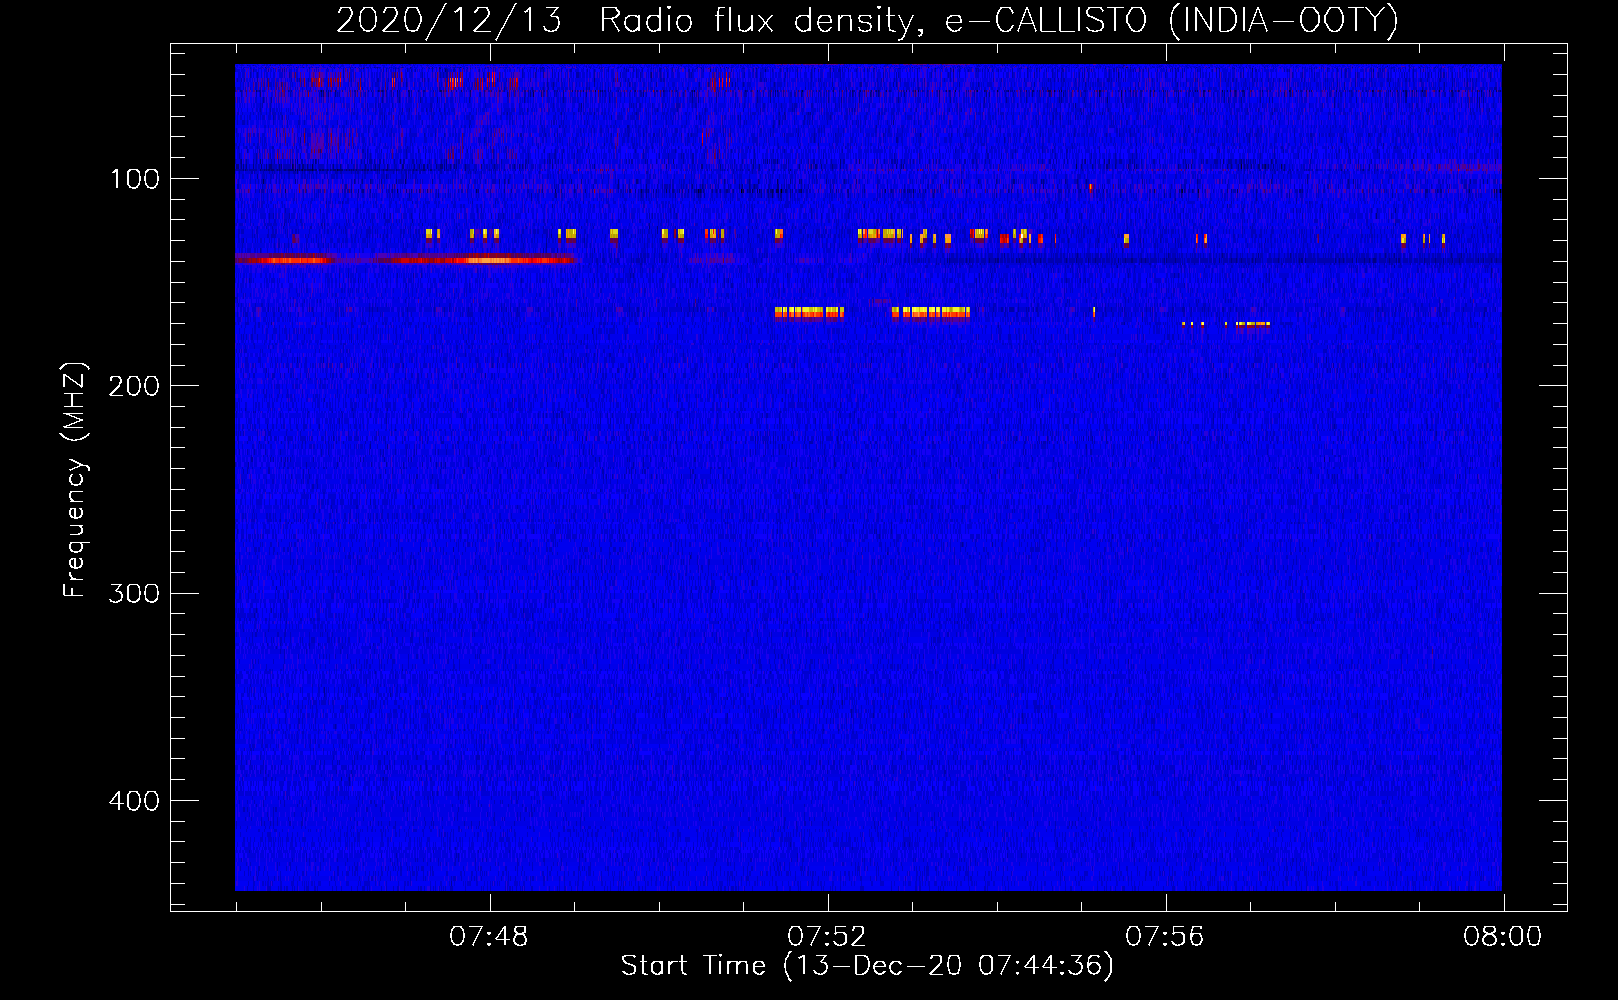The image size is (1618, 1000).
Task: Click the 08:00 time tick label
Action: tap(1503, 937)
